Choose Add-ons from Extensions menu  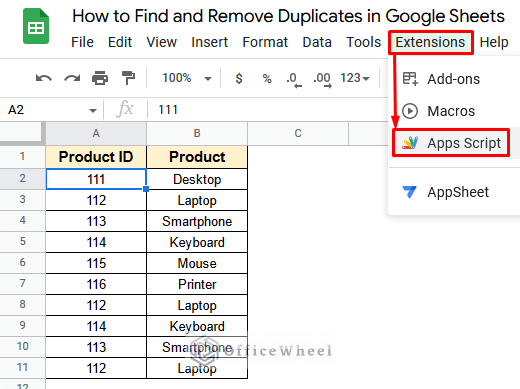click(454, 79)
